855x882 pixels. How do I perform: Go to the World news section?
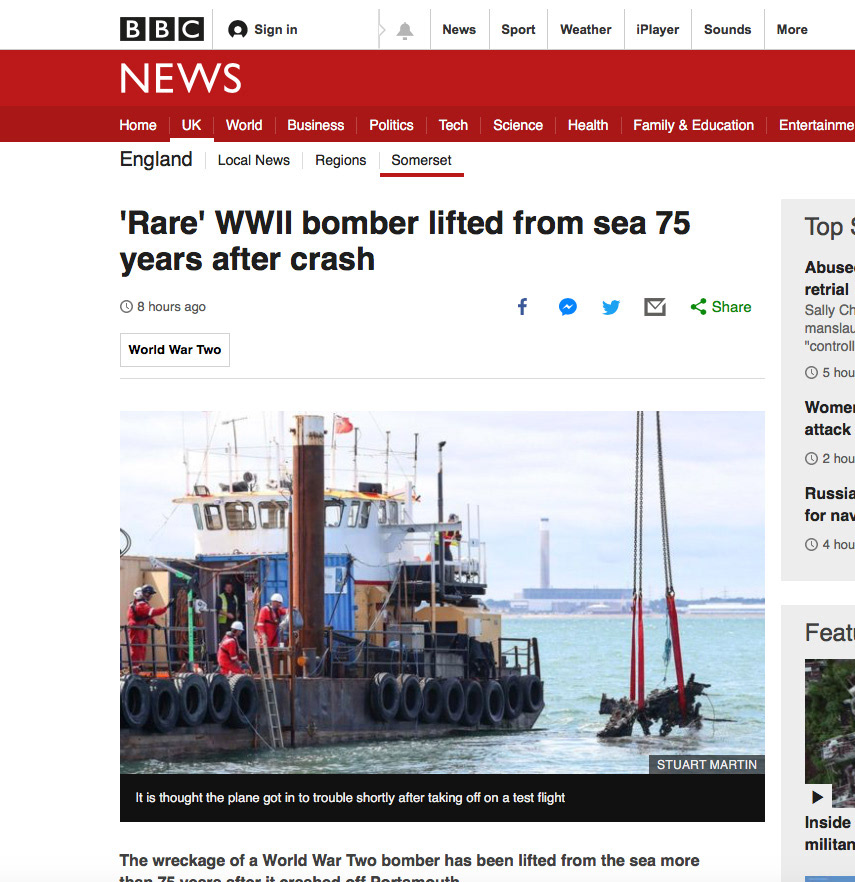click(244, 125)
